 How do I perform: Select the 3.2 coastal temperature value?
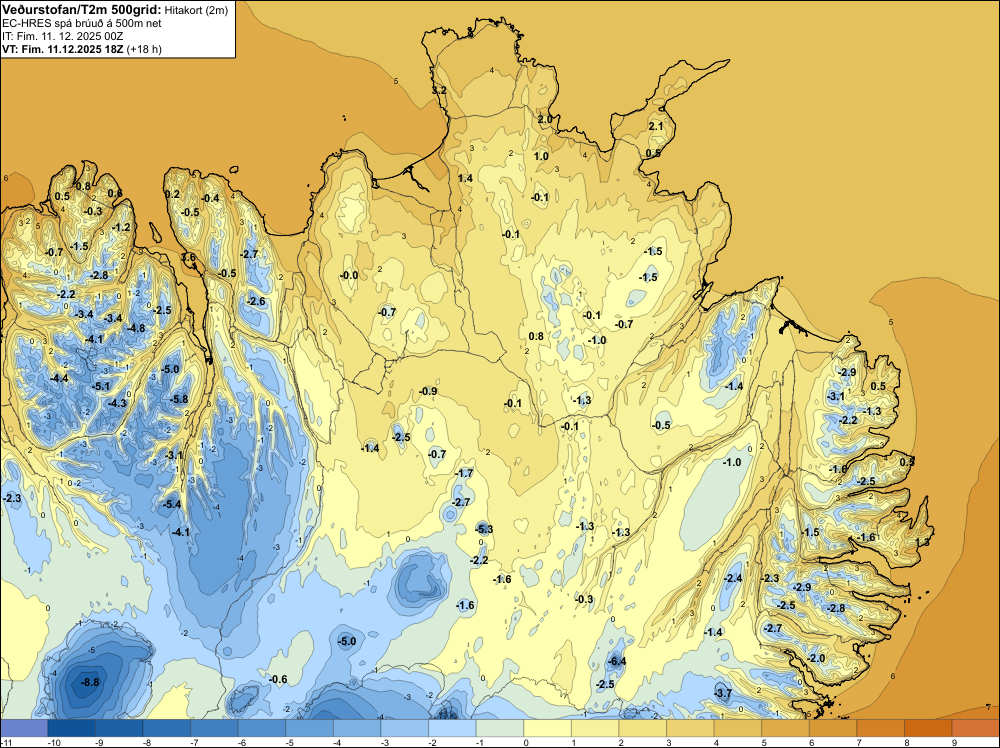(x=439, y=91)
